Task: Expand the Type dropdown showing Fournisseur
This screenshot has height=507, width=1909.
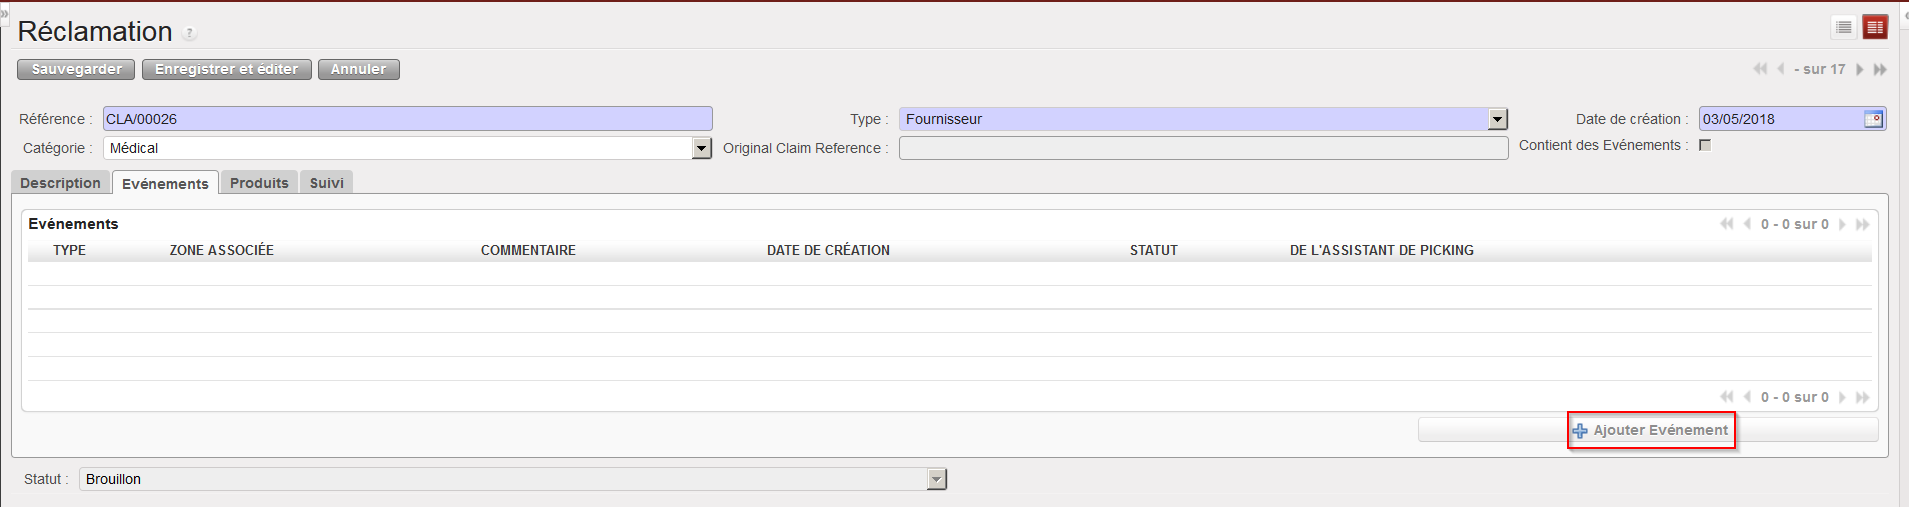Action: 1497,119
